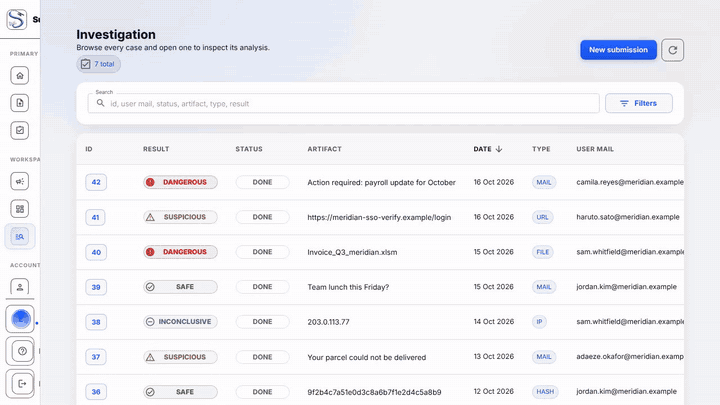Image resolution: width=720 pixels, height=405 pixels.
Task: Click adaeze.okafor user mail
Action: [630, 356]
